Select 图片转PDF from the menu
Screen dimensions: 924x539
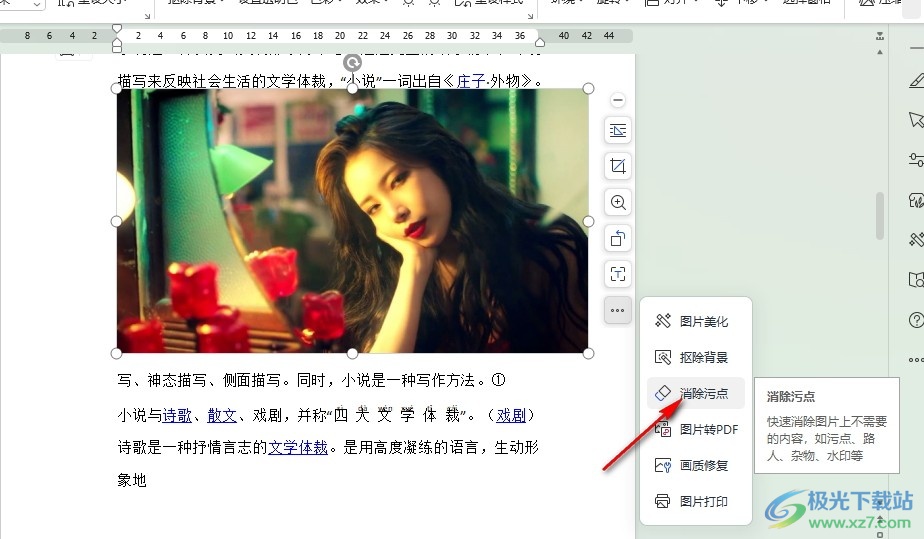tap(708, 430)
